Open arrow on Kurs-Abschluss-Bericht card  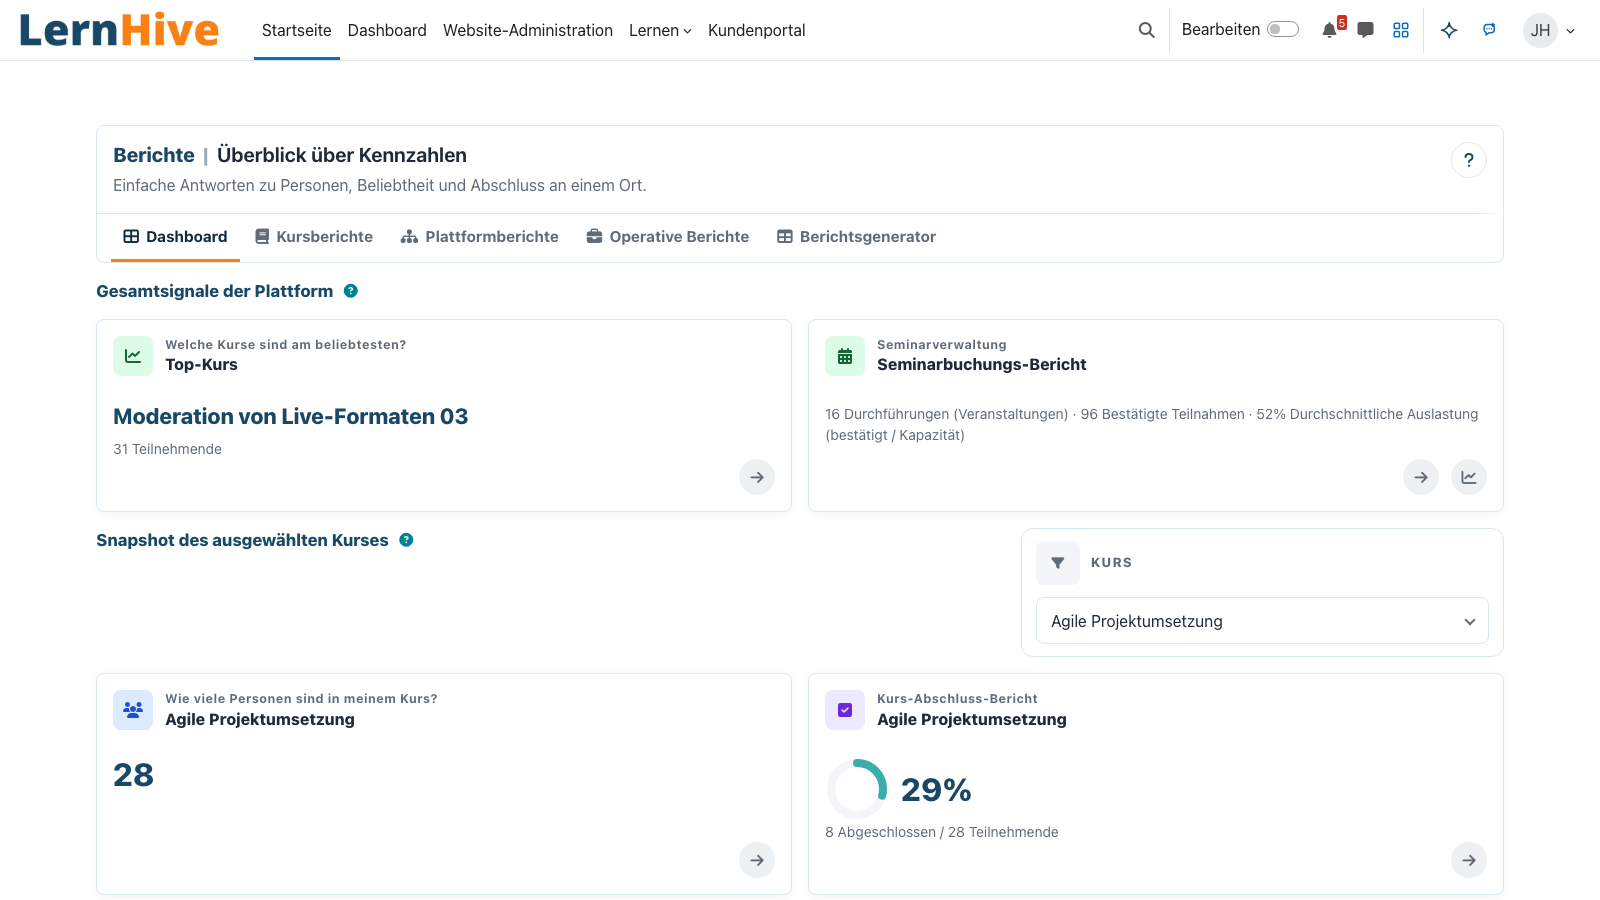click(x=1469, y=860)
